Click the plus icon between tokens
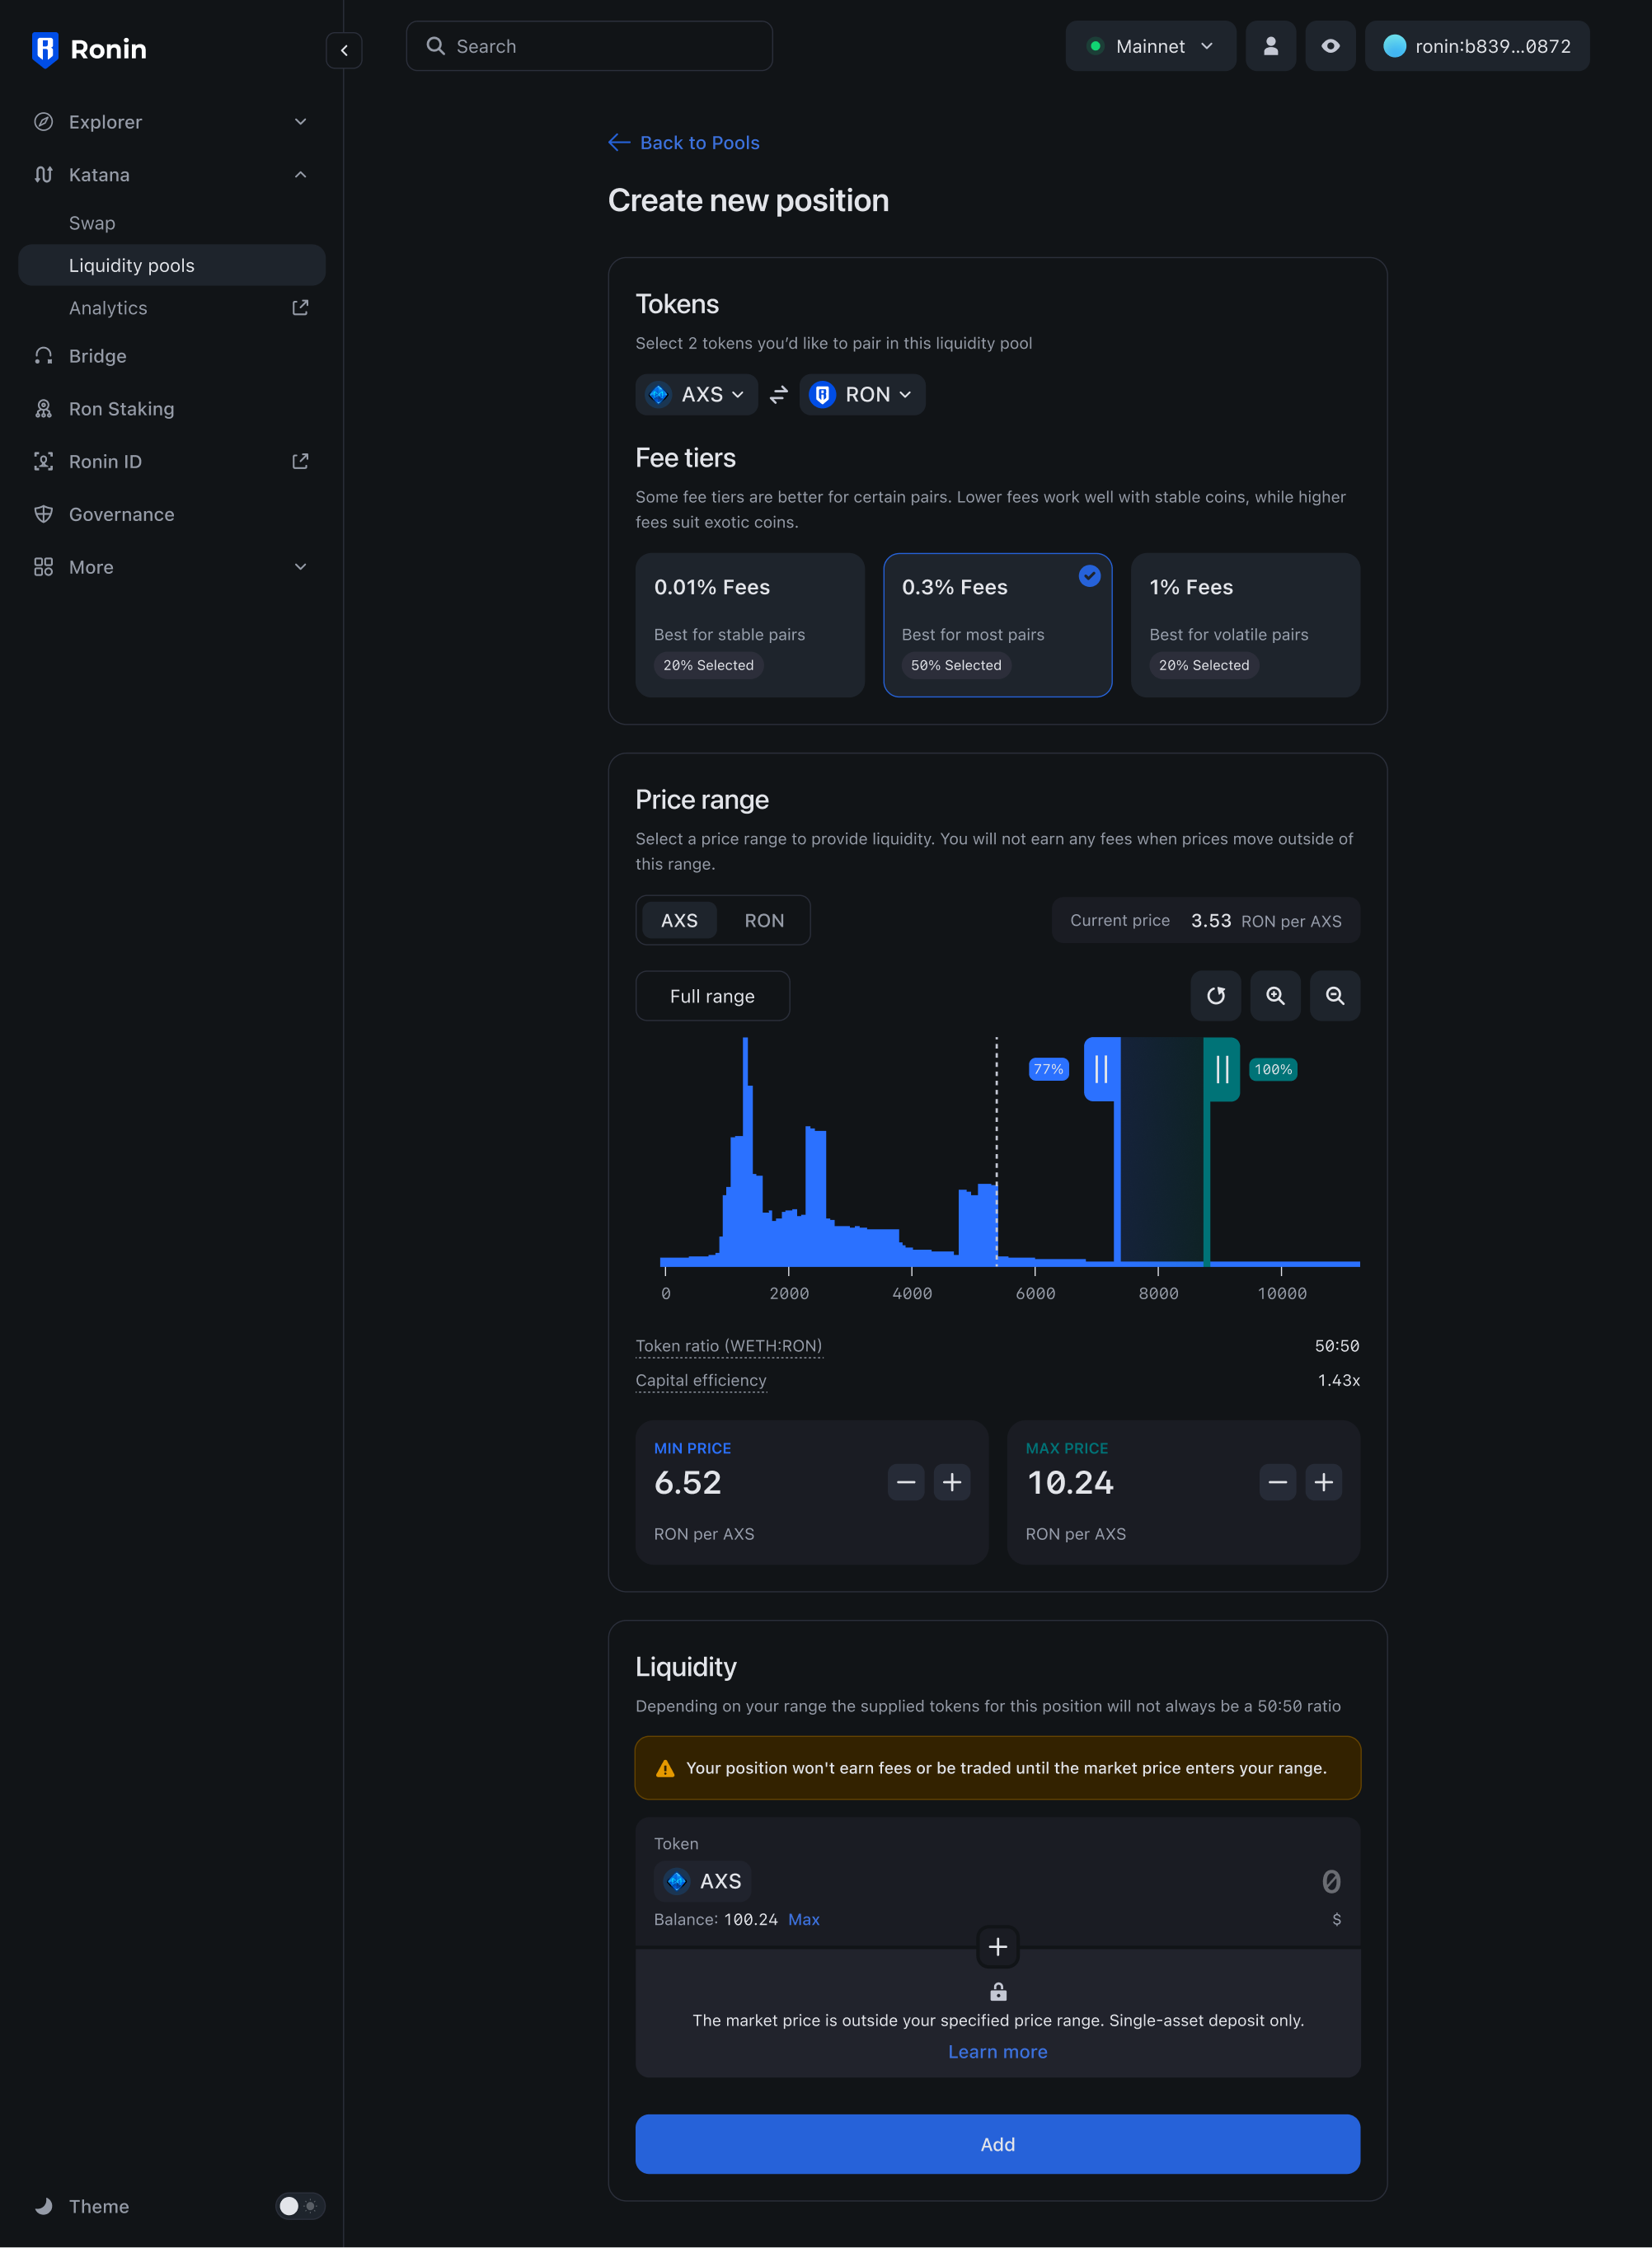 (997, 1946)
